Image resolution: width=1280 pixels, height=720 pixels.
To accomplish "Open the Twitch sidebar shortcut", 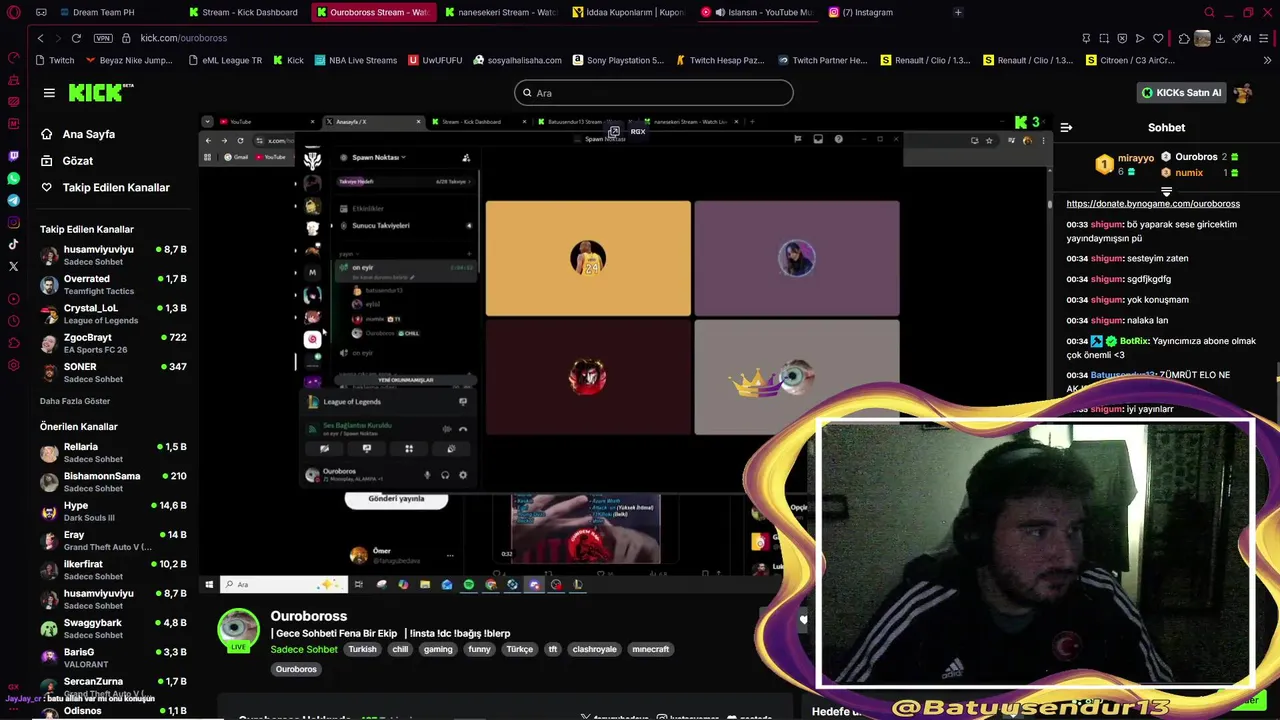I will 13,156.
